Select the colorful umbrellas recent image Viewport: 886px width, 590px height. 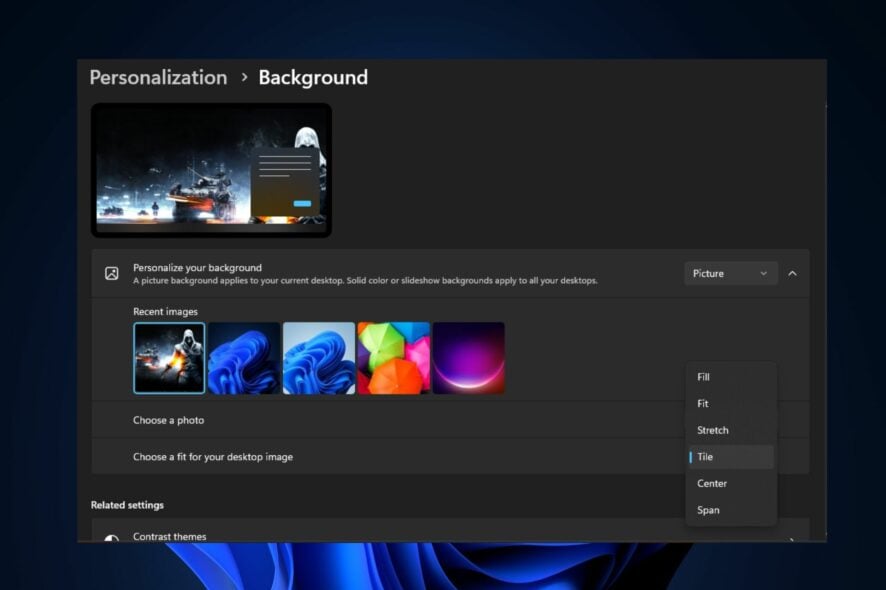coord(394,358)
